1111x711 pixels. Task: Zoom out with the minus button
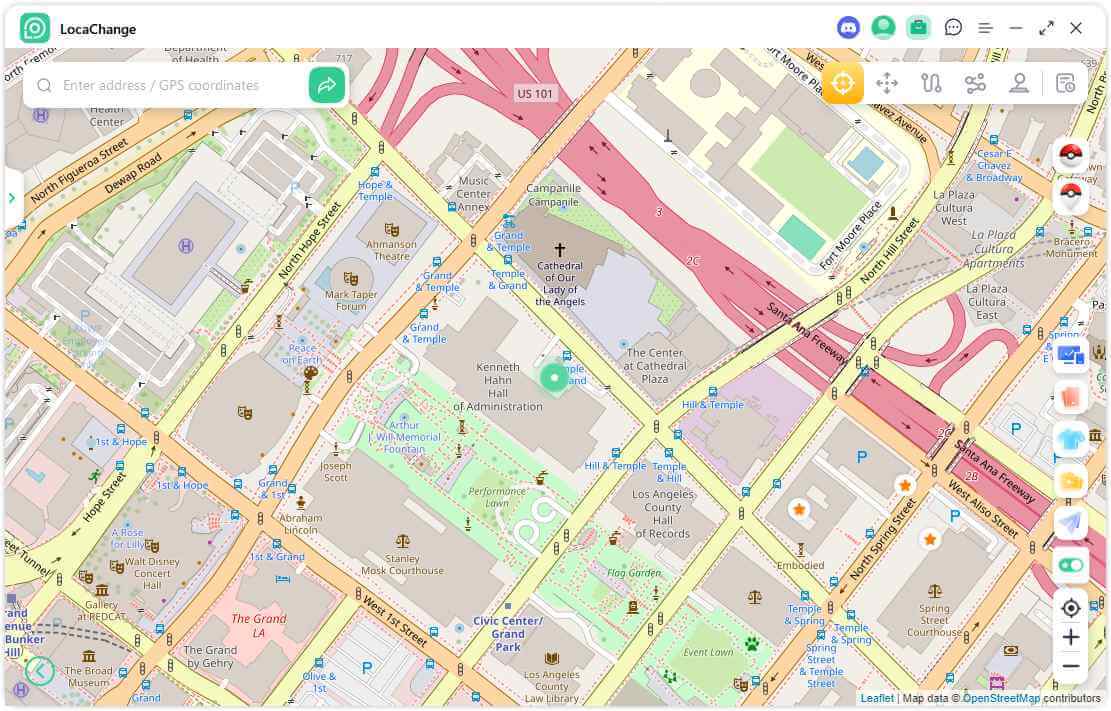pyautogui.click(x=1071, y=666)
